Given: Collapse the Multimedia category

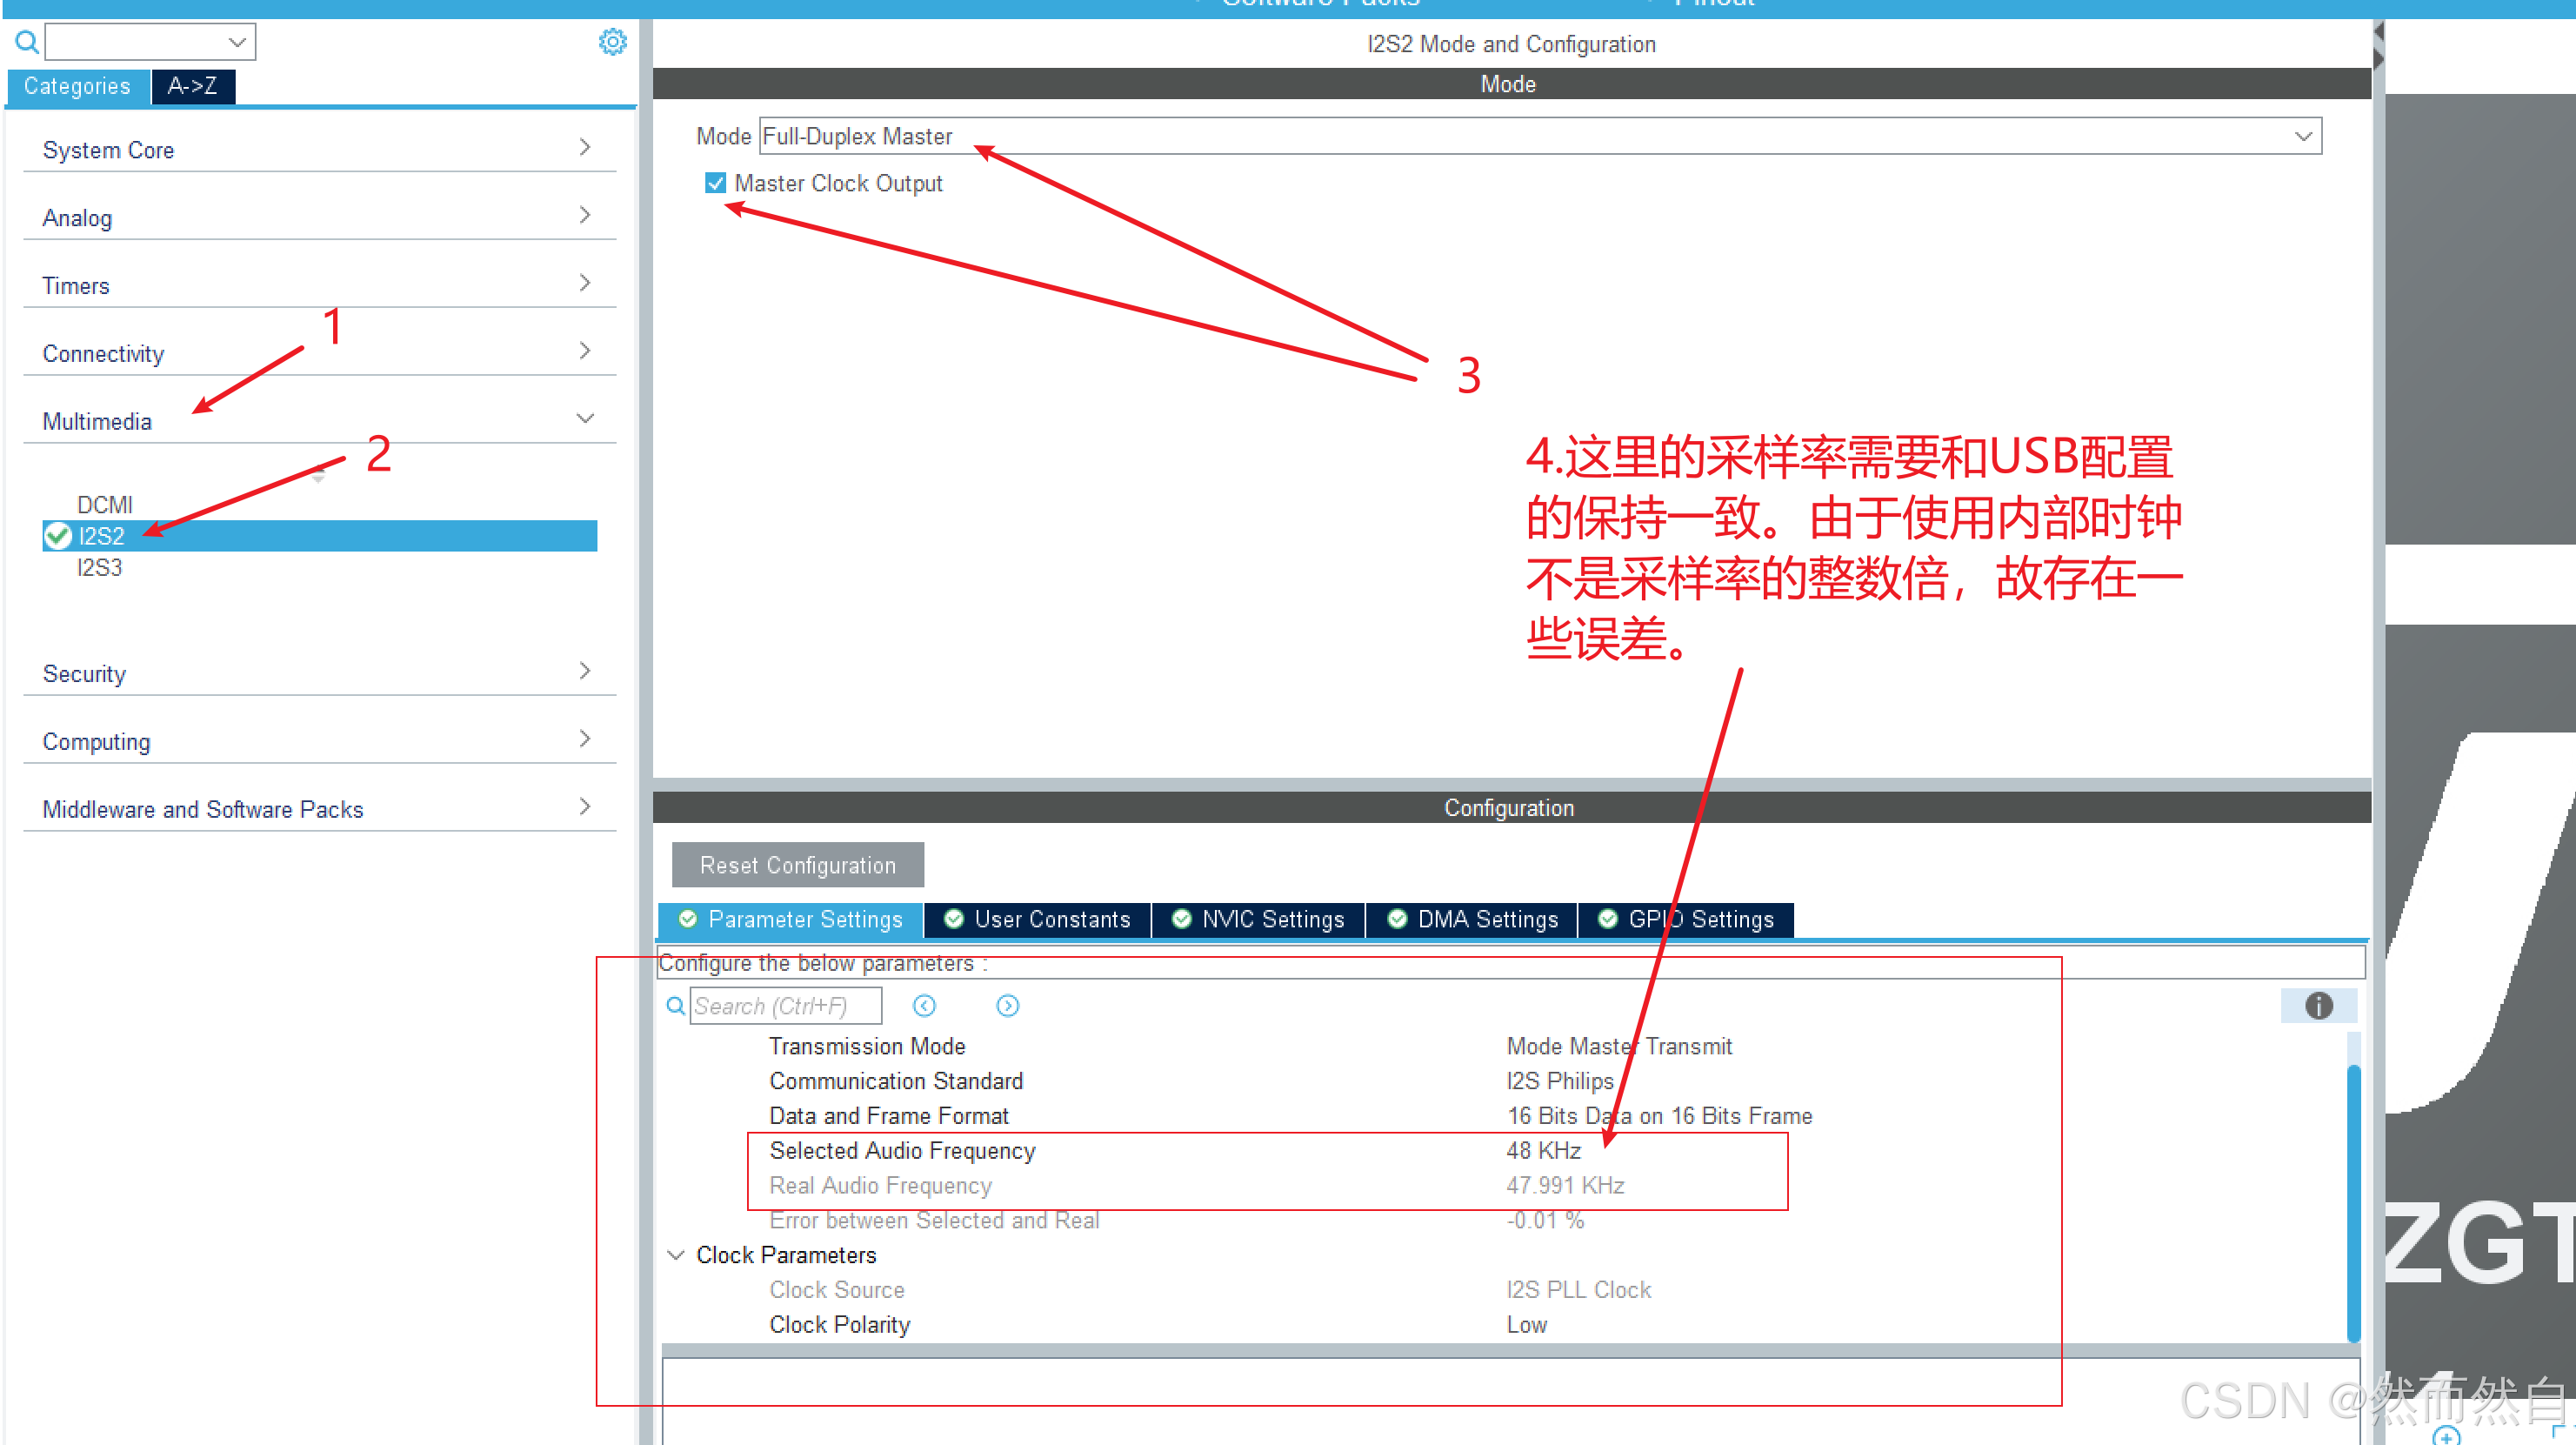Looking at the screenshot, I should [x=585, y=419].
